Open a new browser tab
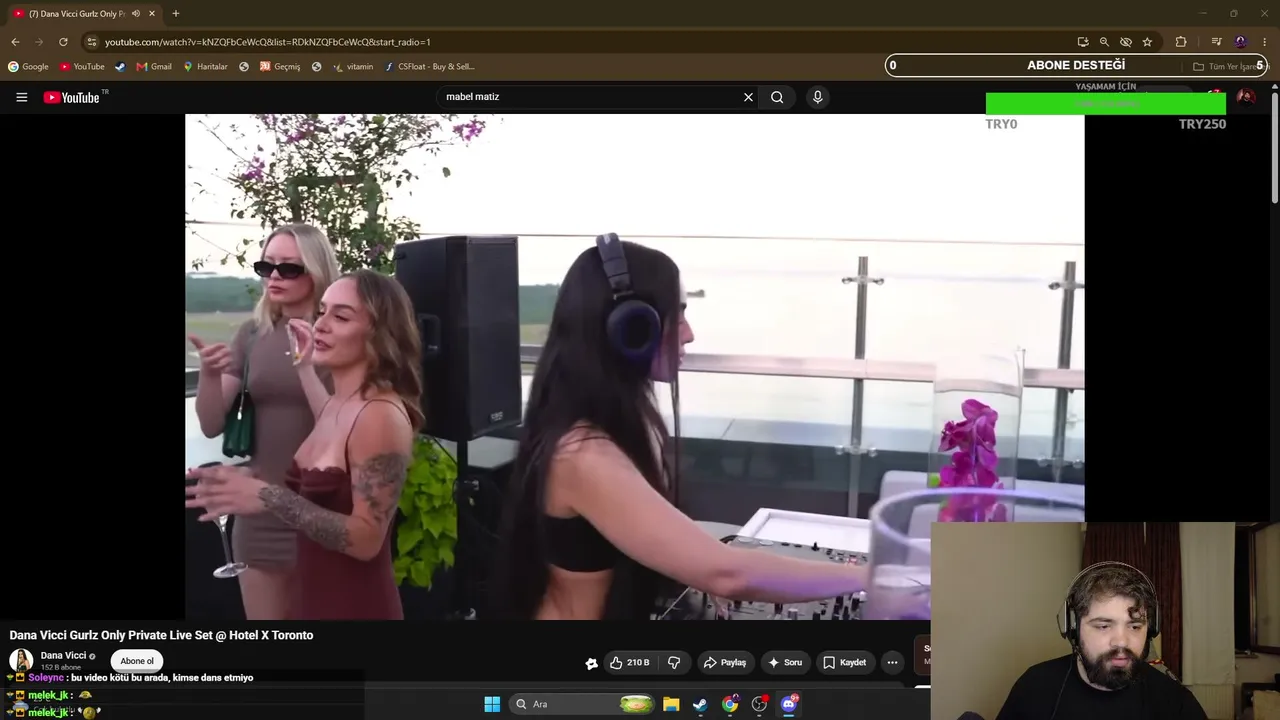Viewport: 1280px width, 720px height. [x=176, y=14]
